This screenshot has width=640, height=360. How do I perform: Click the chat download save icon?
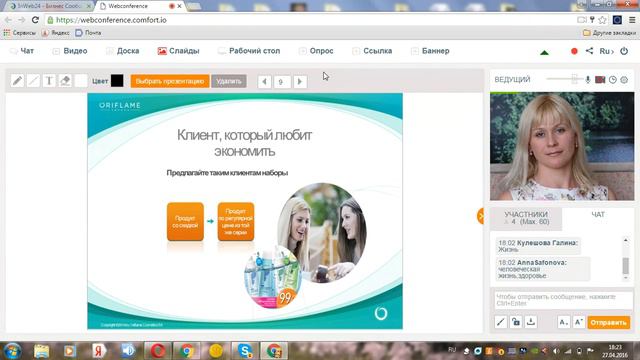point(531,322)
